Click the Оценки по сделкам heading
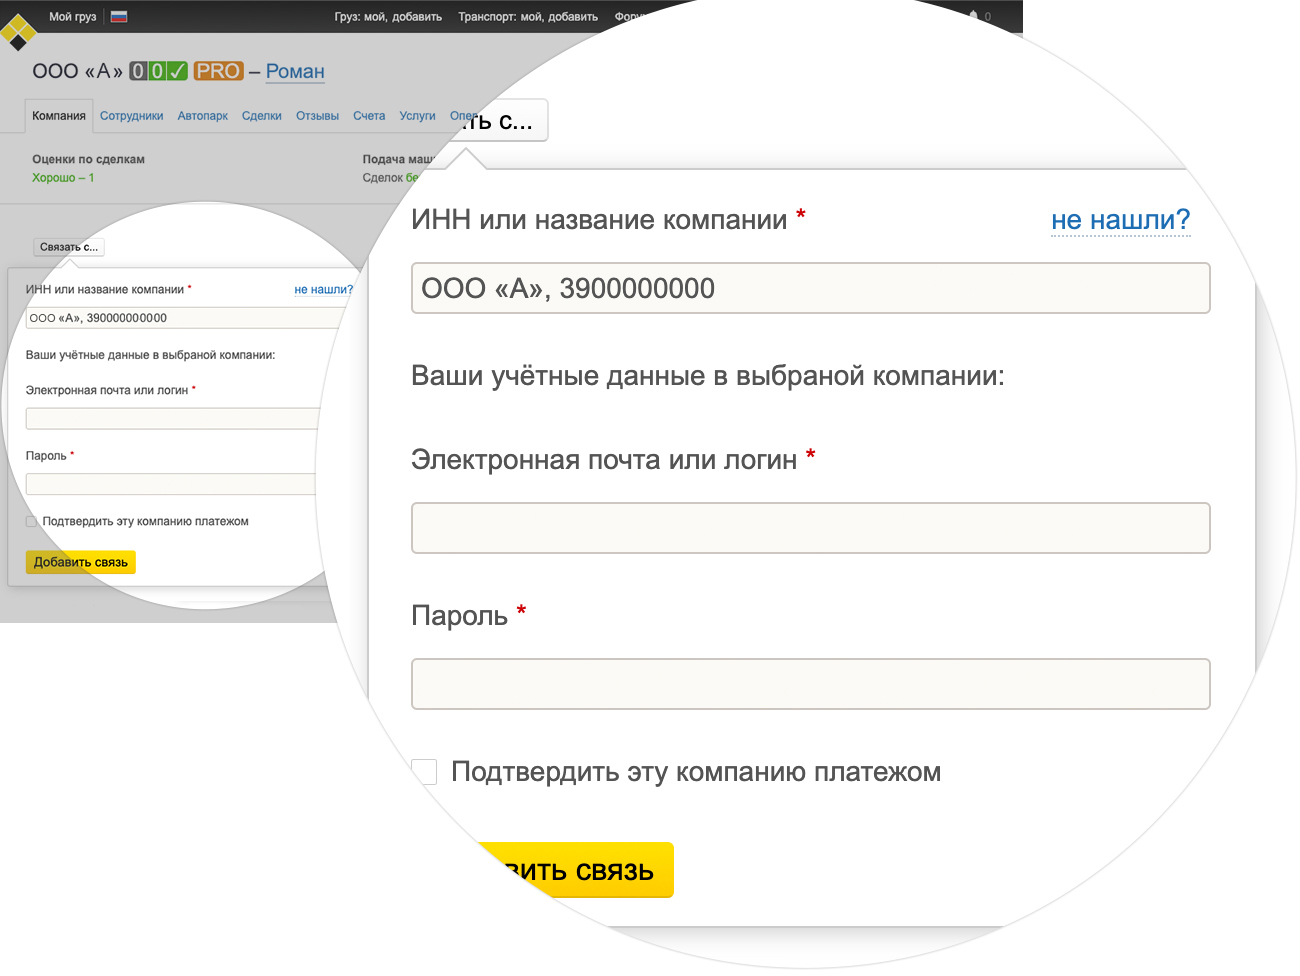The width and height of the screenshot is (1300, 976). pos(88,159)
